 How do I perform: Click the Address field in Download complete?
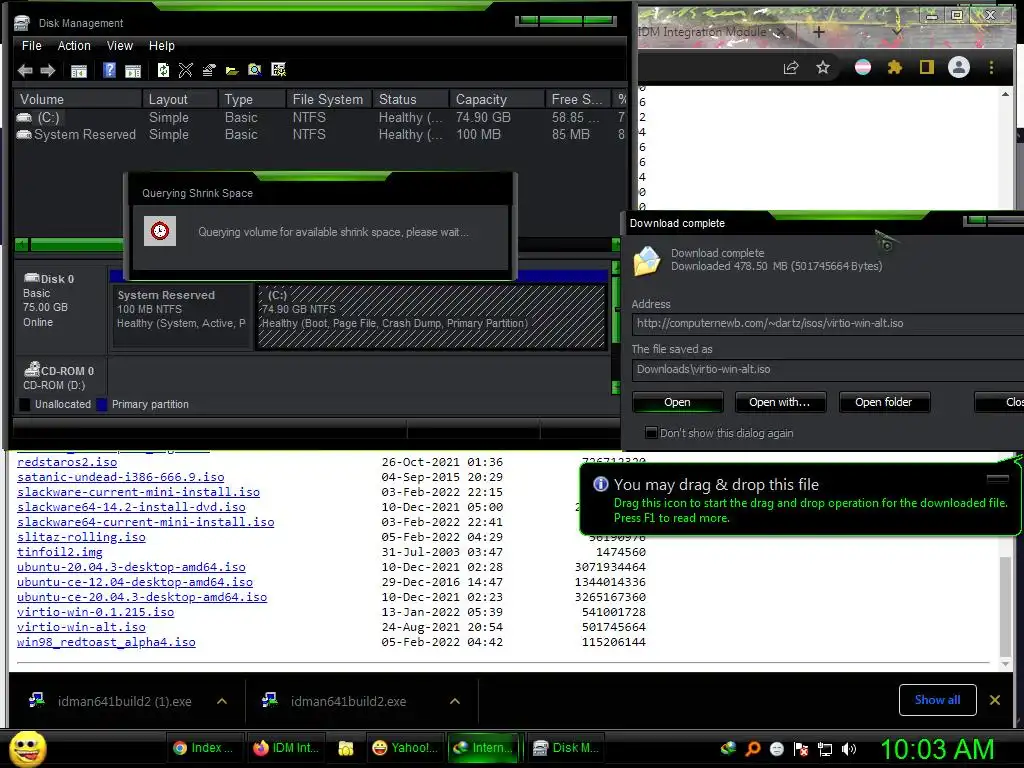pyautogui.click(x=828, y=323)
